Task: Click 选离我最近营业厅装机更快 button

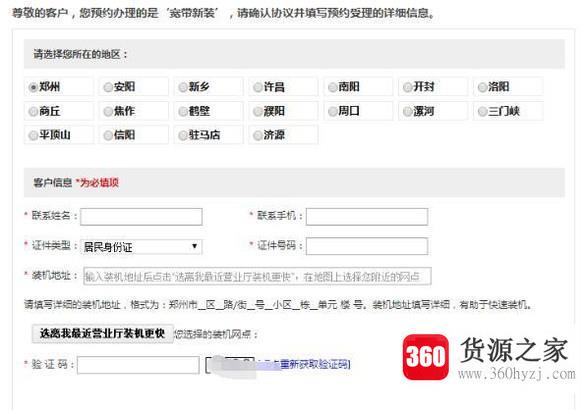Action: click(x=103, y=334)
